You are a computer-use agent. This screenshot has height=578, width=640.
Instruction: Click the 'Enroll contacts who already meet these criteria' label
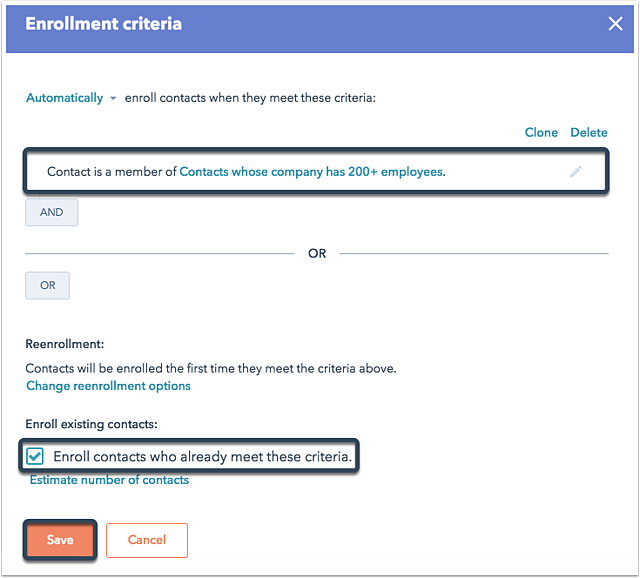tap(202, 457)
